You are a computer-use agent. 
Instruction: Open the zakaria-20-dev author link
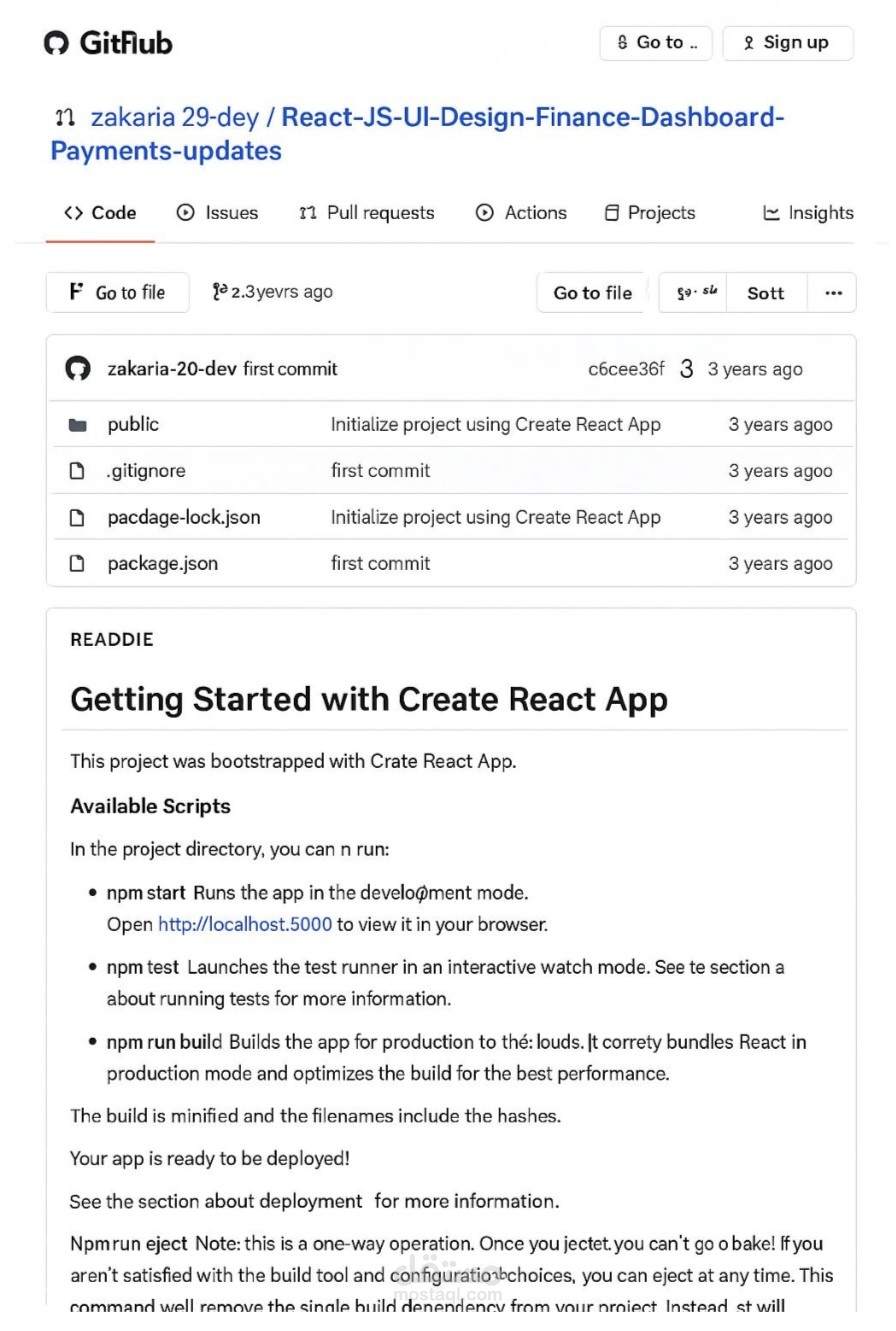coord(172,369)
